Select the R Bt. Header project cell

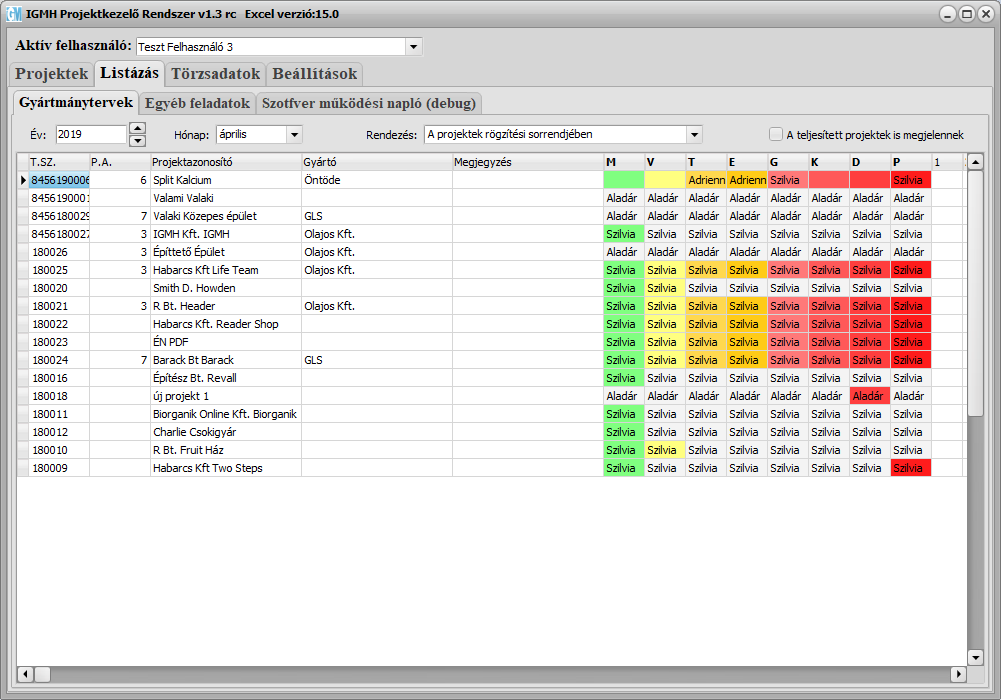226,306
